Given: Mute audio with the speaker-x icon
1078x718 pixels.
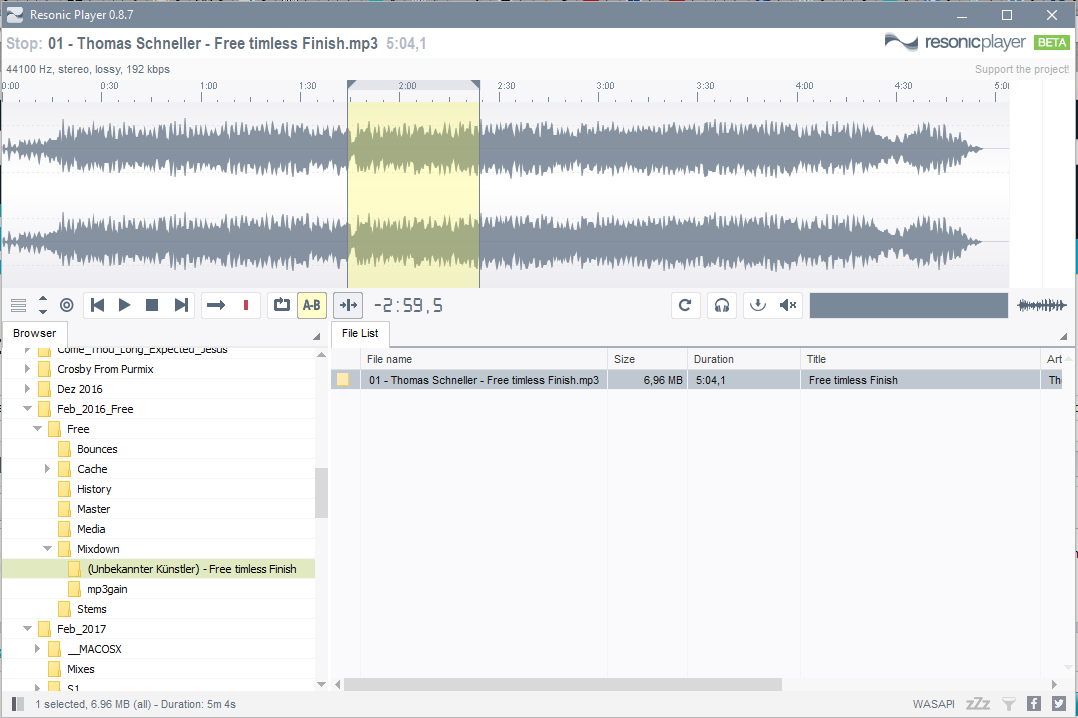Looking at the screenshot, I should pyautogui.click(x=788, y=305).
